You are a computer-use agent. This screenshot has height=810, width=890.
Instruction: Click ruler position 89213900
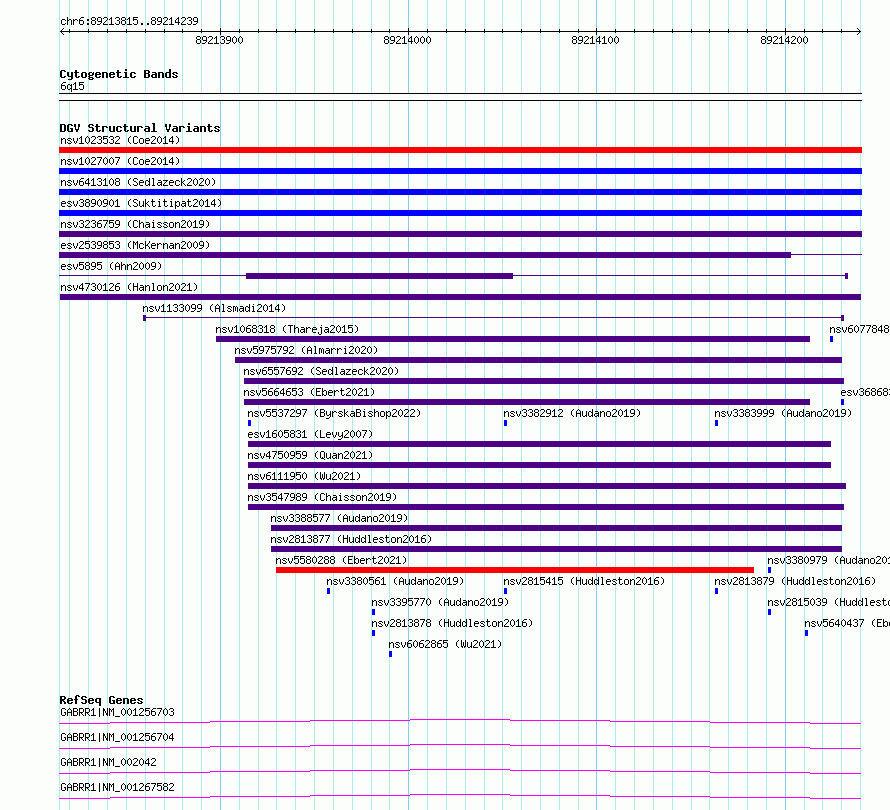click(x=219, y=40)
